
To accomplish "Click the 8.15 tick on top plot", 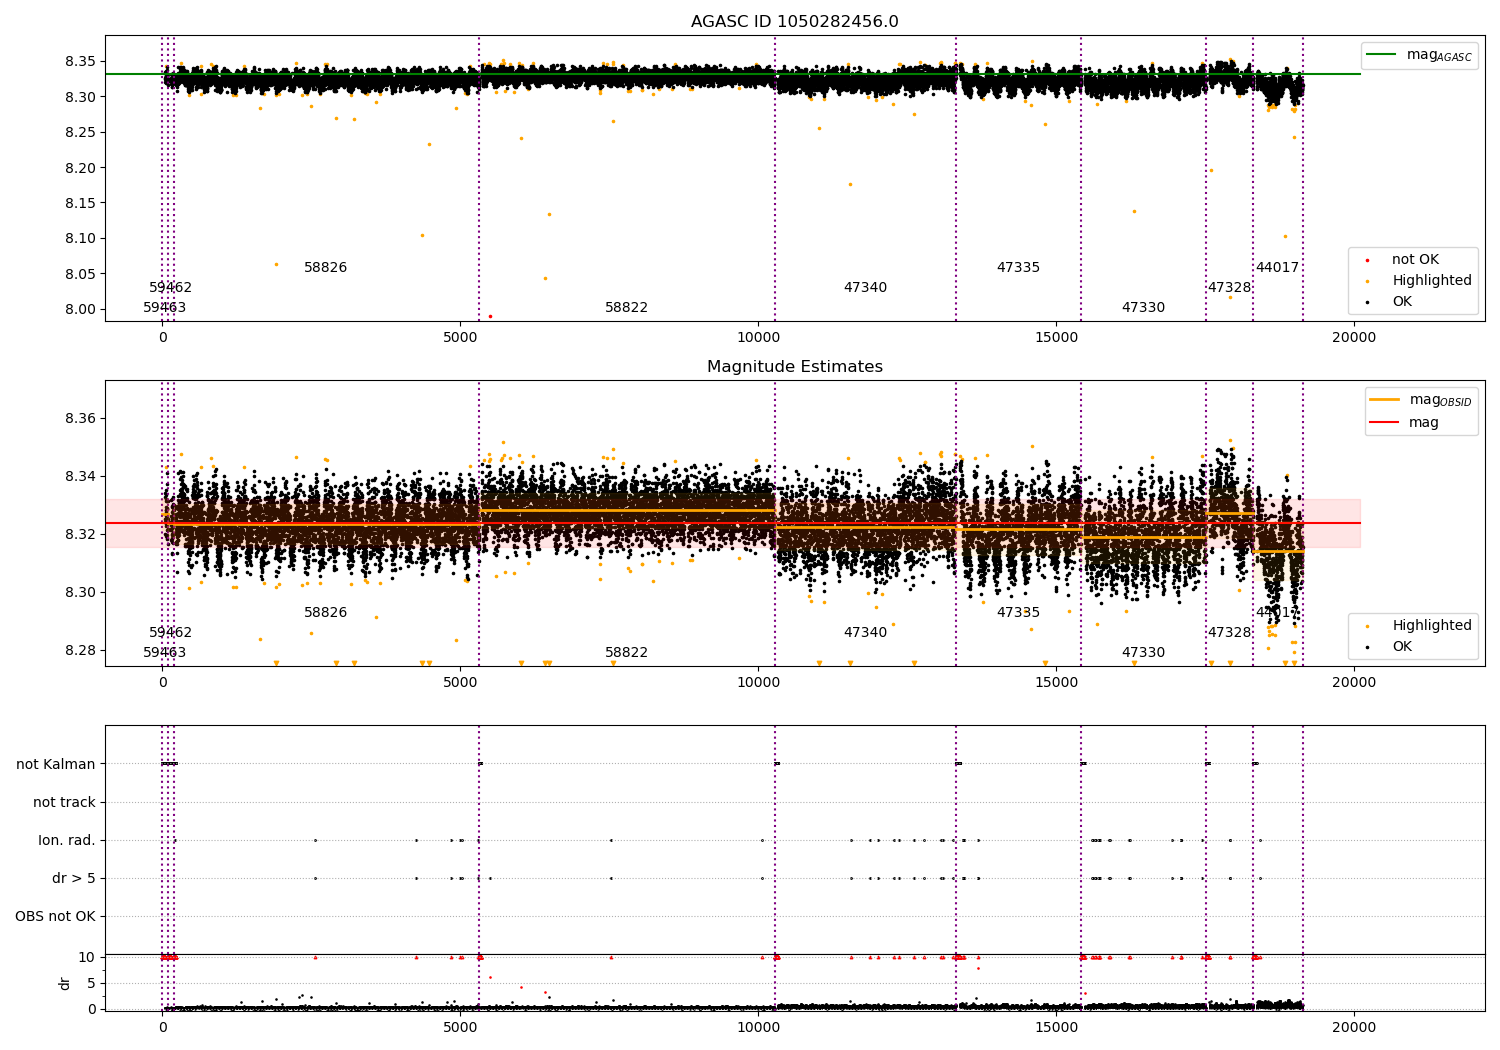I will tap(80, 203).
